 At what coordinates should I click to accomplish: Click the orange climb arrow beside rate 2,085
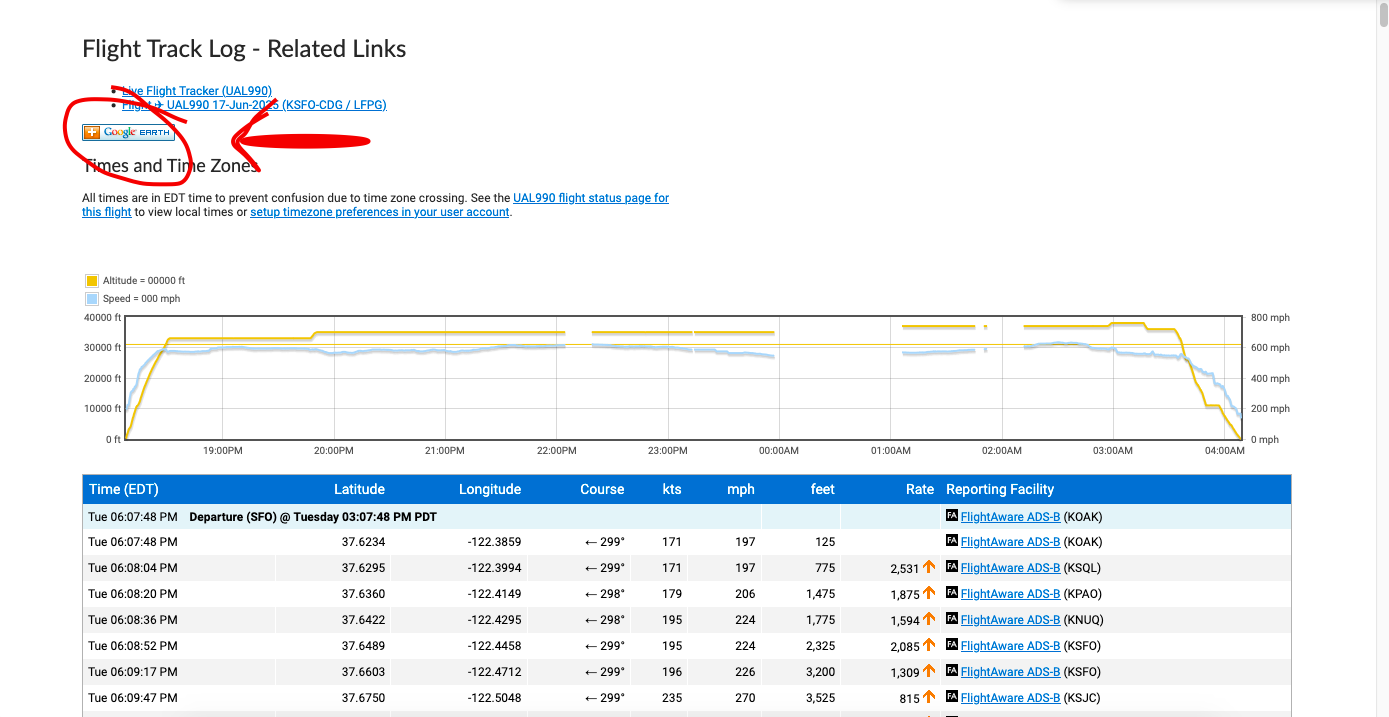[929, 645]
